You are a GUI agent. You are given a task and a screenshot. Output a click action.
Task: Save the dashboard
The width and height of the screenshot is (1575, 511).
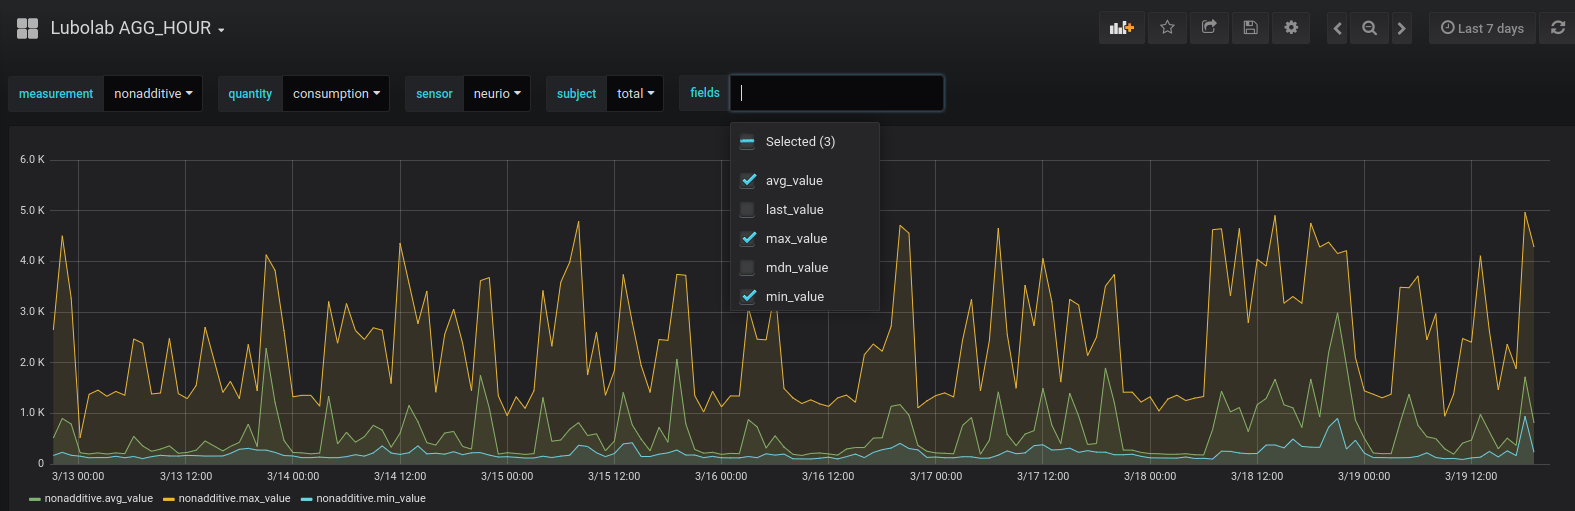coord(1250,28)
